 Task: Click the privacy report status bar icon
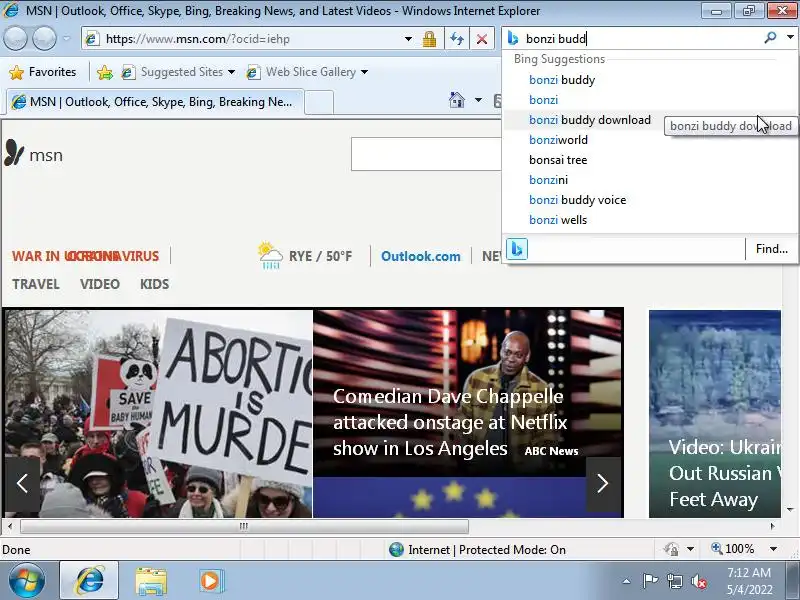click(671, 549)
